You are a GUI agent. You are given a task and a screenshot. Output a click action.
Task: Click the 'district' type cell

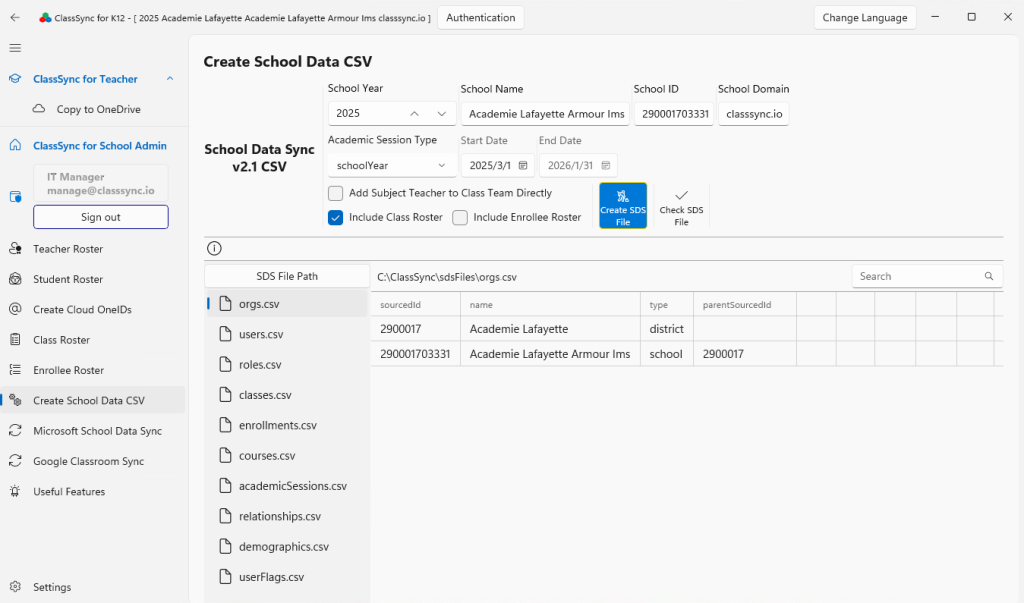pyautogui.click(x=667, y=329)
